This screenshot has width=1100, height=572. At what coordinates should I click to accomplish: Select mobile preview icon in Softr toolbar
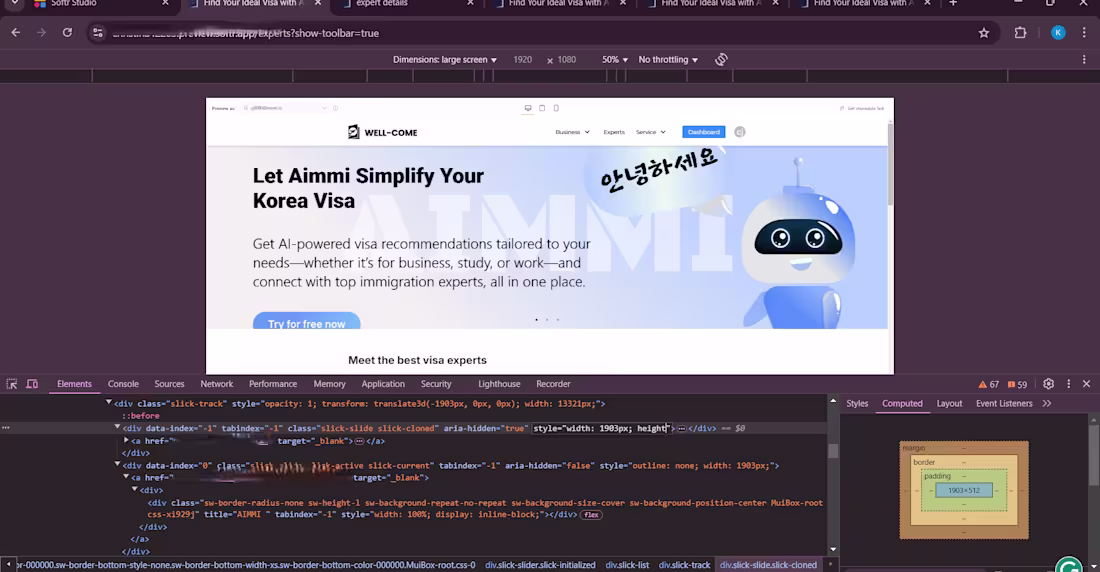click(x=556, y=108)
